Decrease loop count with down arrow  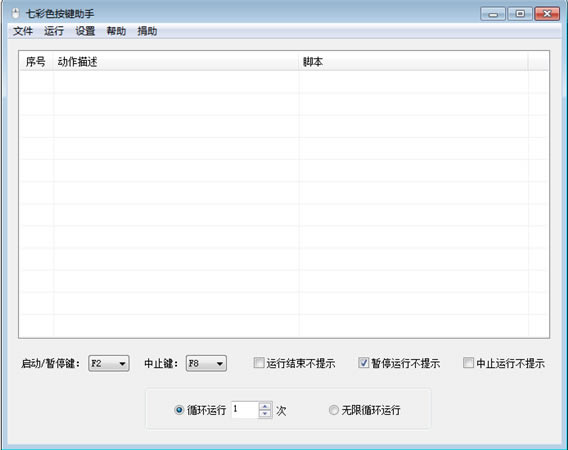[265, 414]
